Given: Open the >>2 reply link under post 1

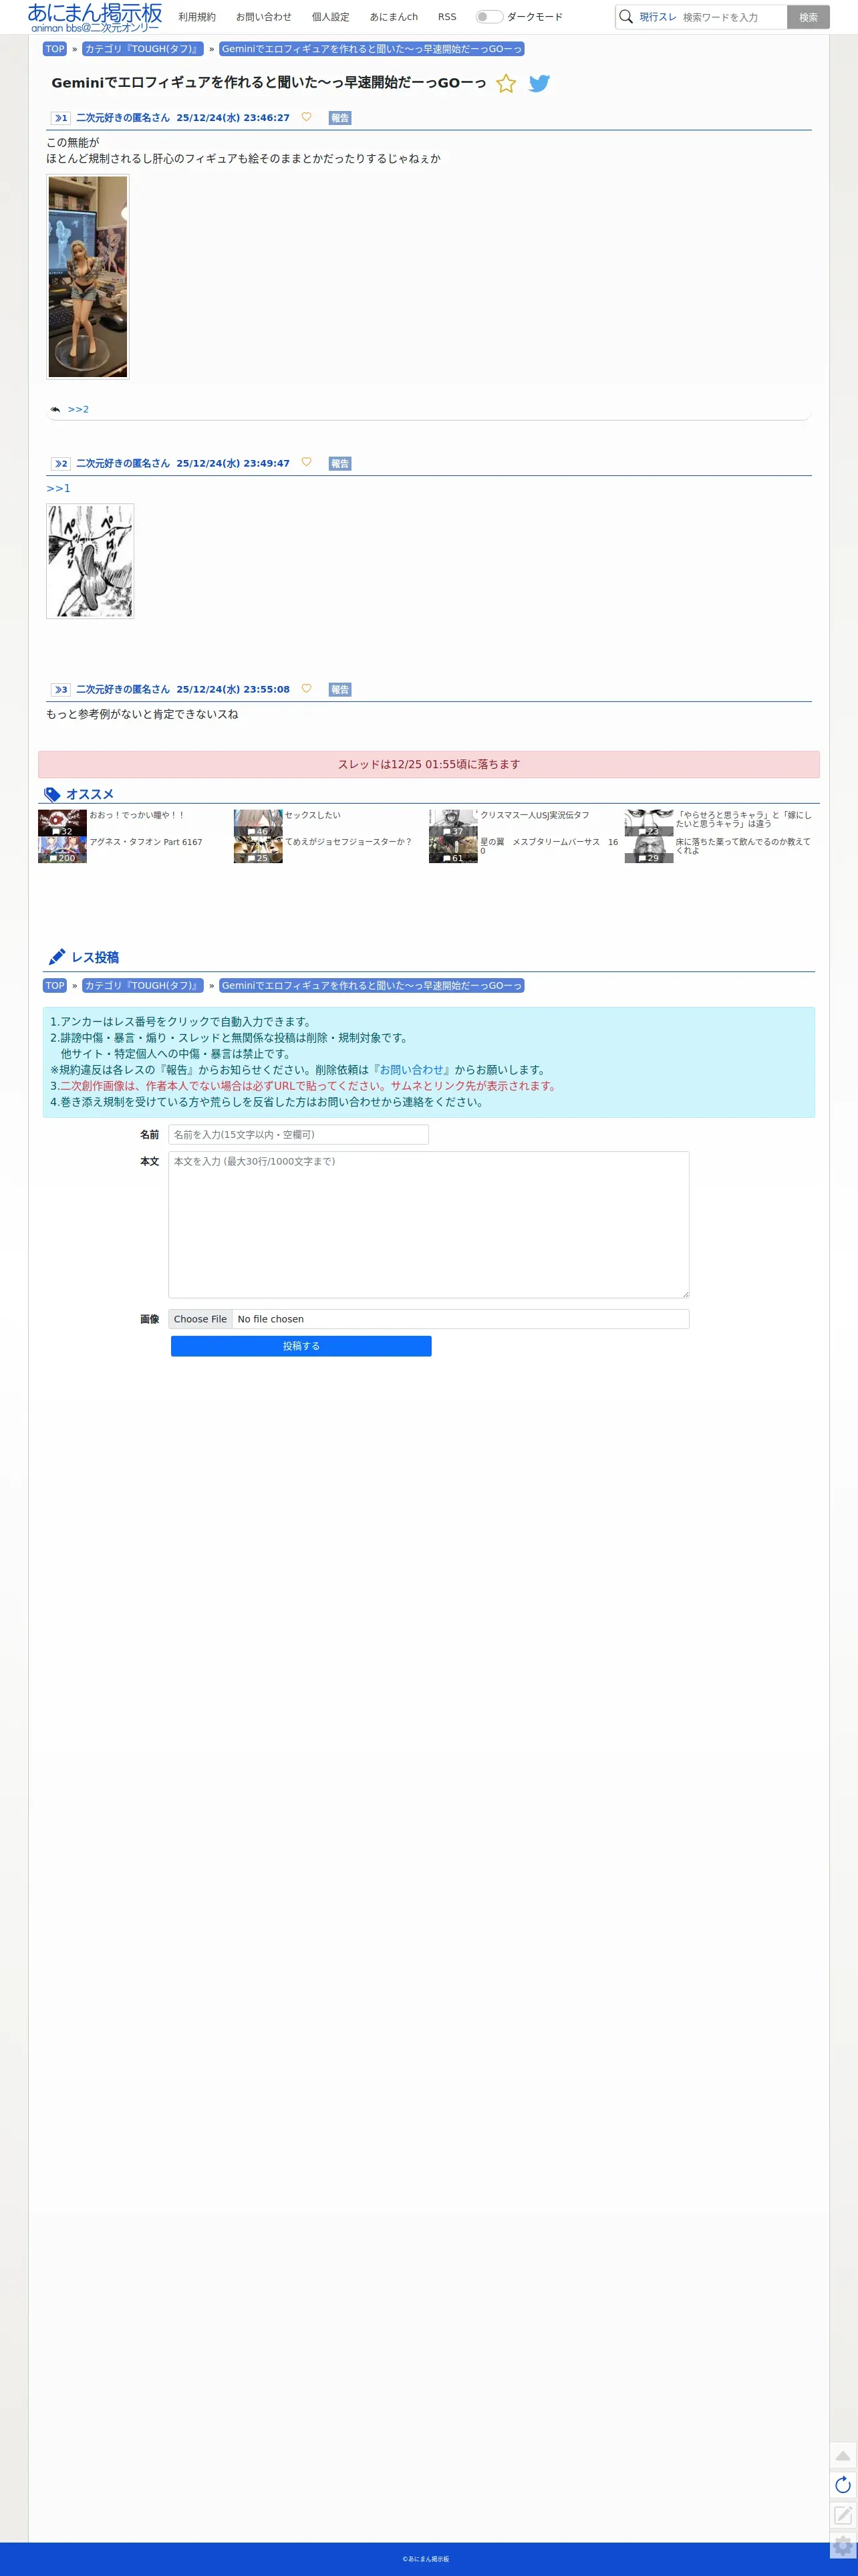Looking at the screenshot, I should 78,409.
